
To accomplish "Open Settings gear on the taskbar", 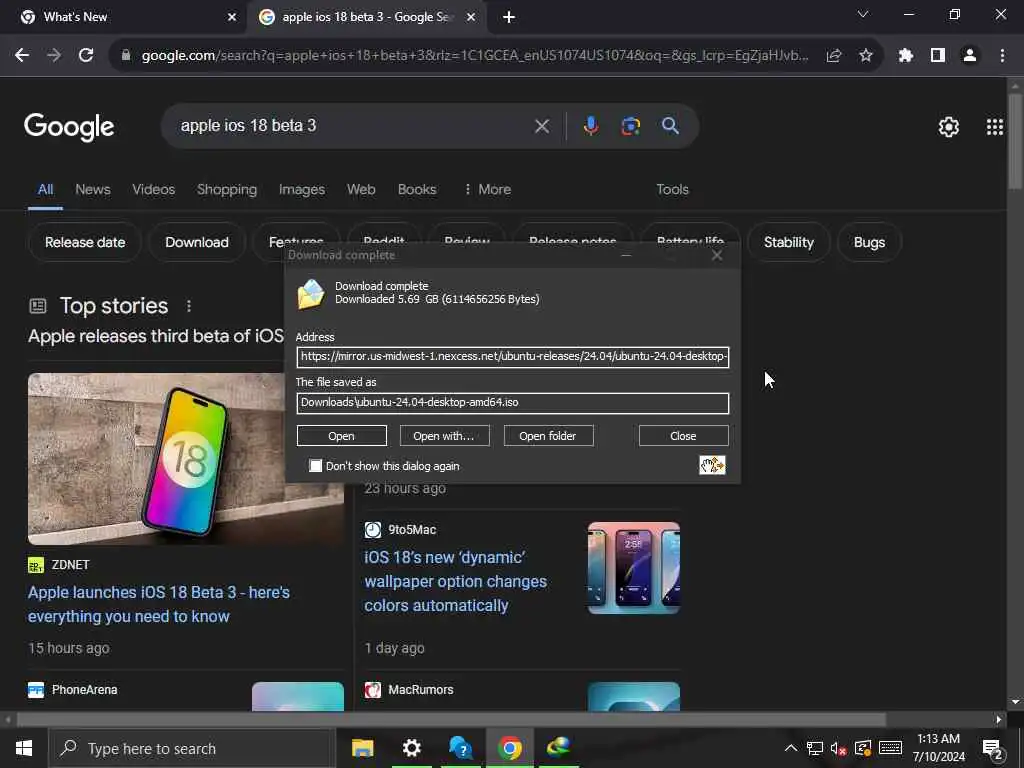I will [x=411, y=748].
